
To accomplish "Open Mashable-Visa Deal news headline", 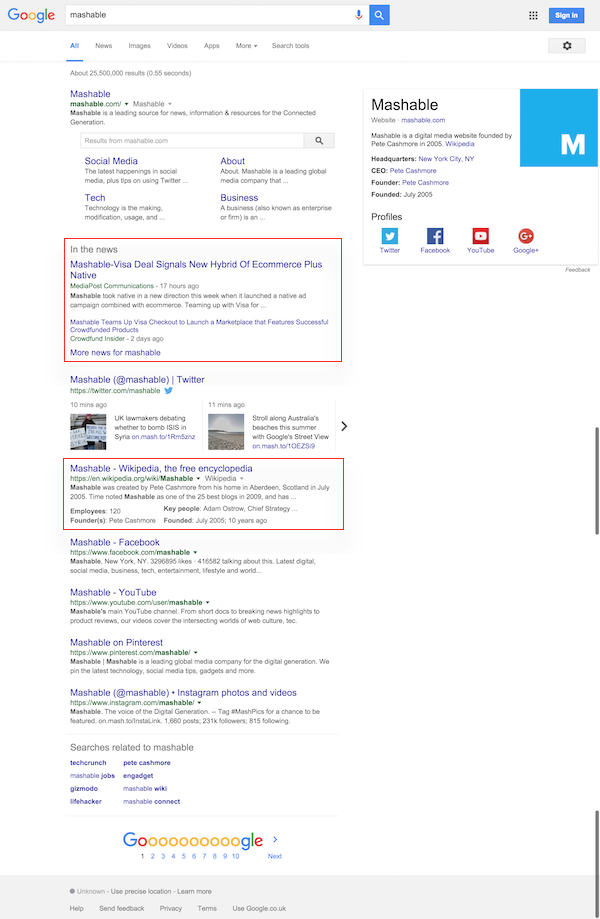I will (x=196, y=270).
